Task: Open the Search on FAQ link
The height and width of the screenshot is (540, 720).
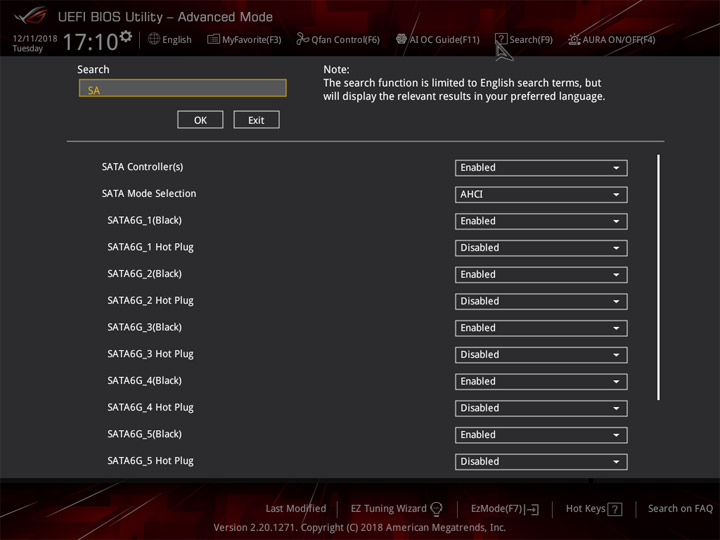Action: 680,508
